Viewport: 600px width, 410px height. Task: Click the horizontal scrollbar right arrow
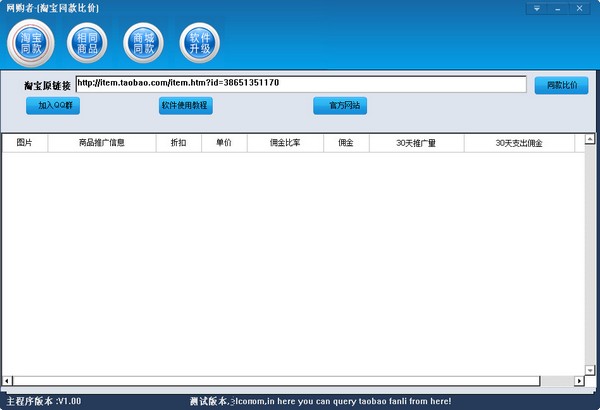(x=579, y=381)
